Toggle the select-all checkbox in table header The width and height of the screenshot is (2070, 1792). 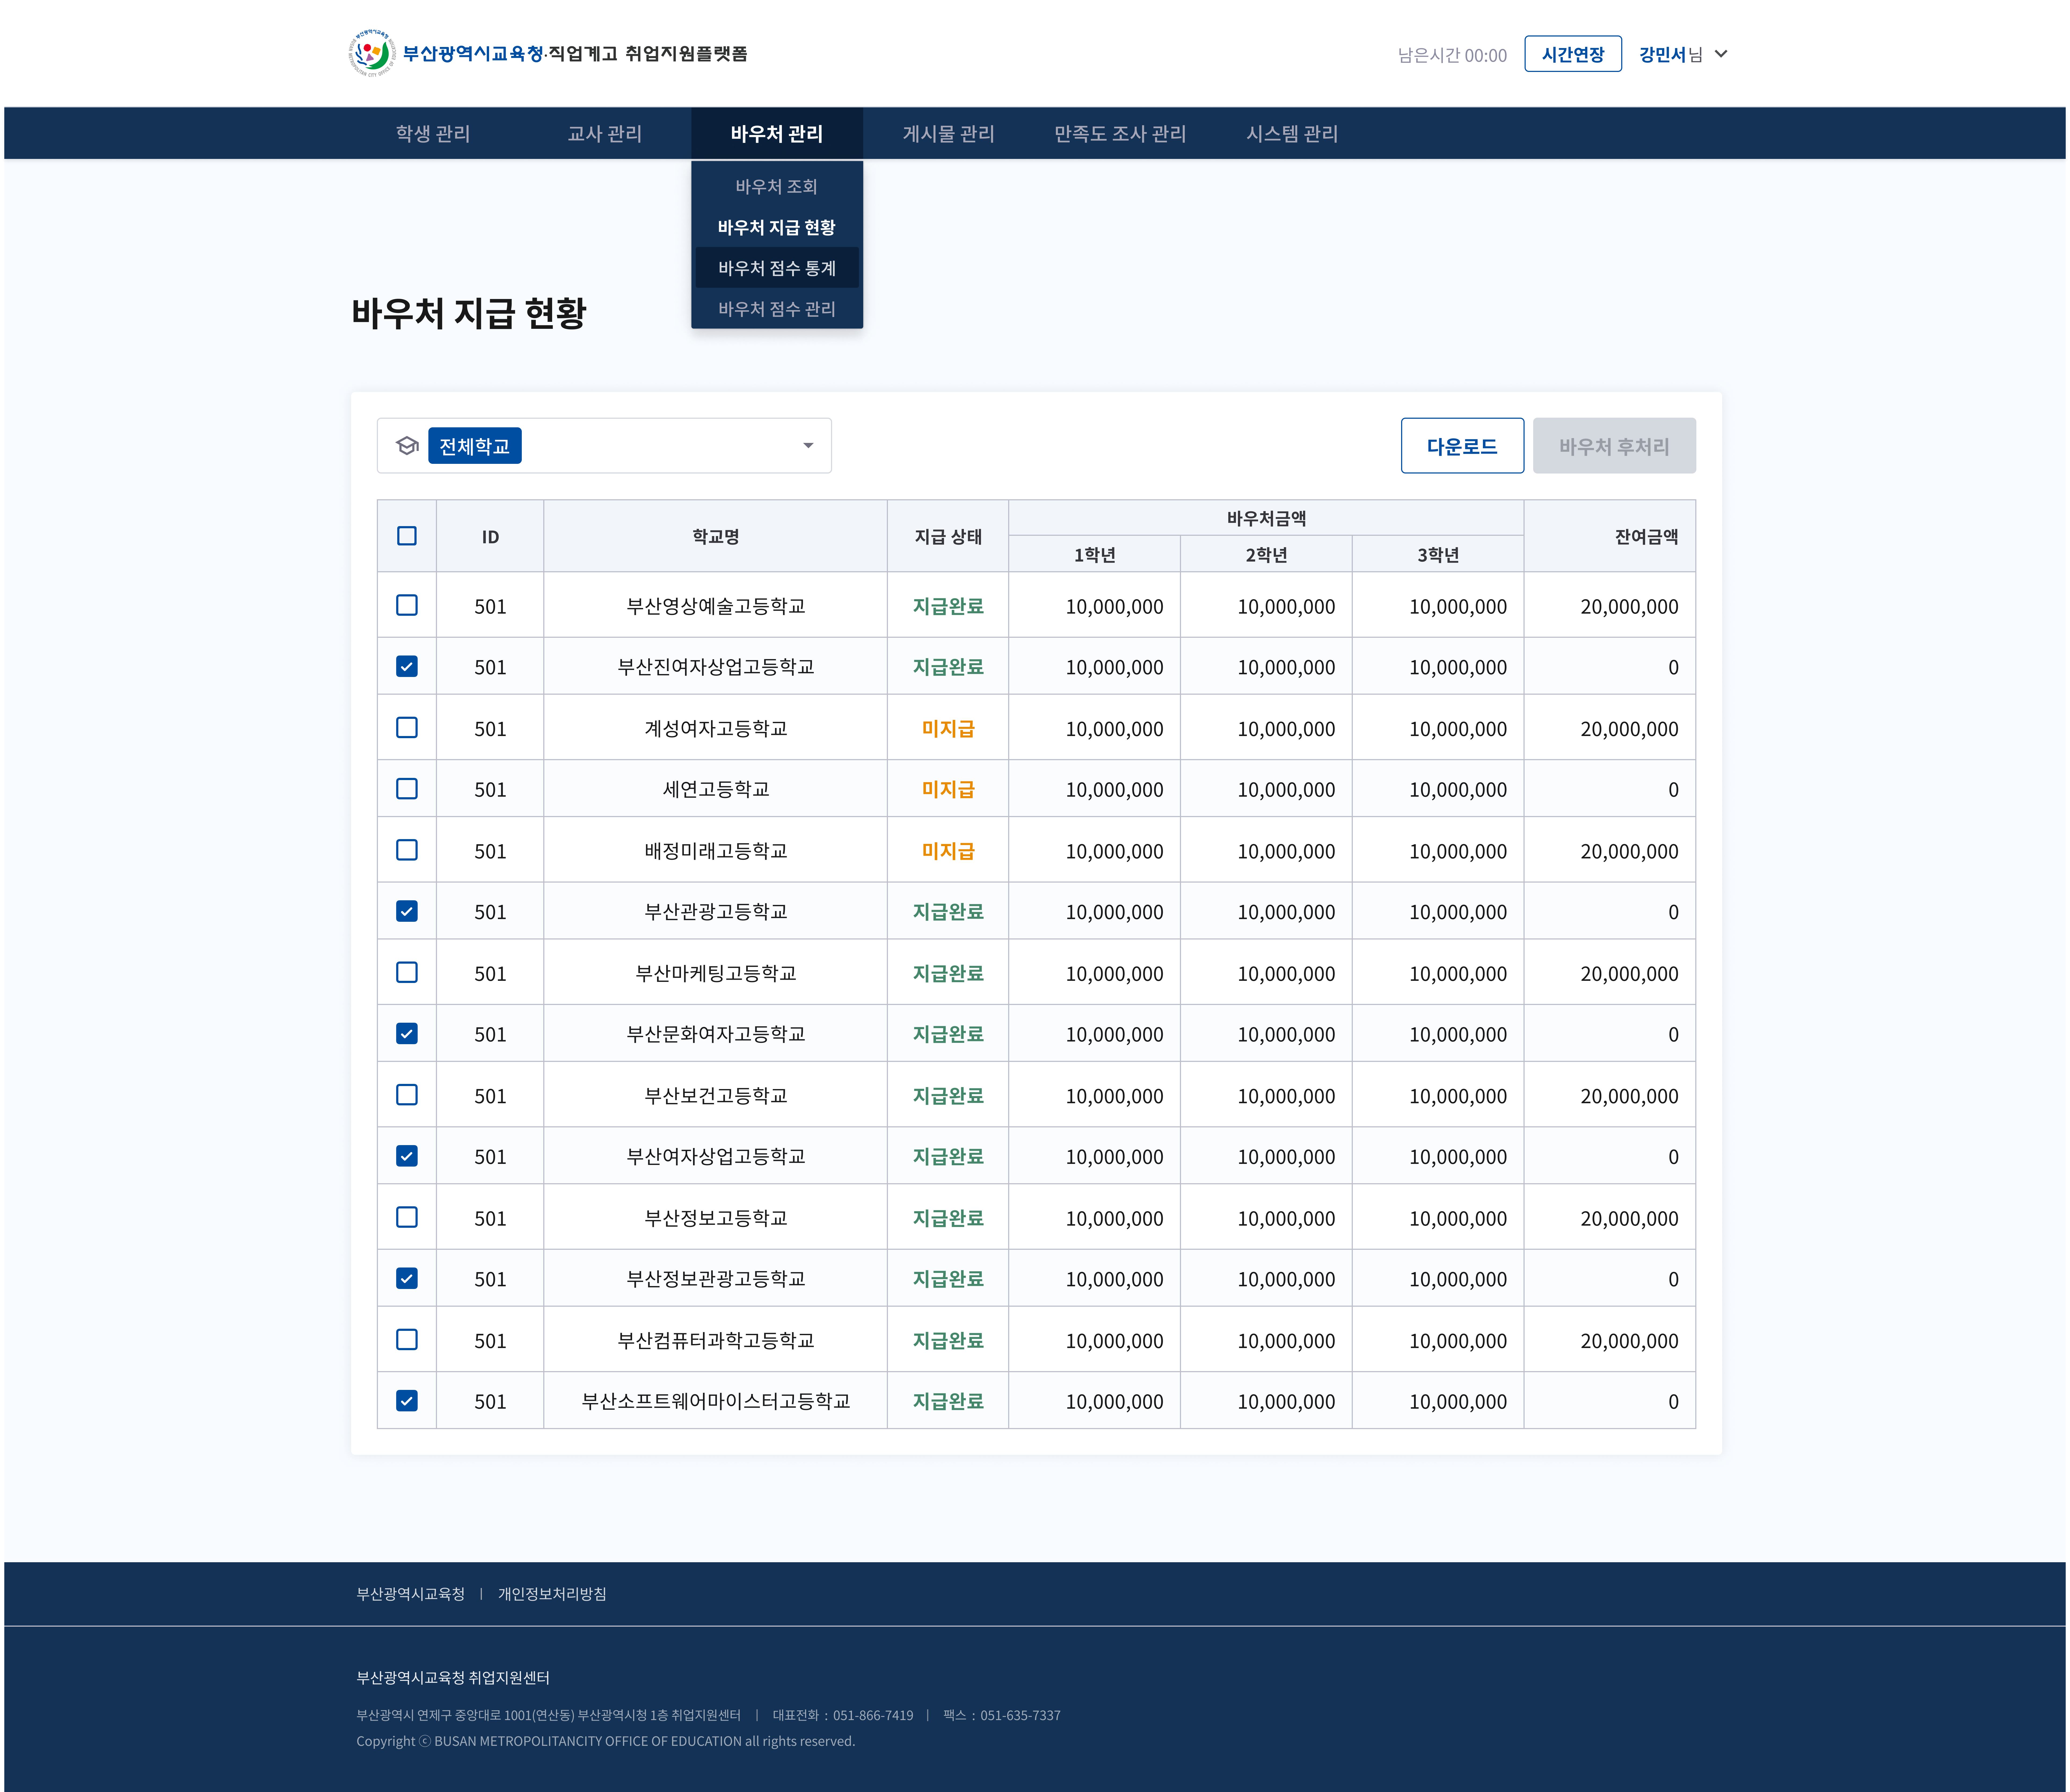pos(407,536)
